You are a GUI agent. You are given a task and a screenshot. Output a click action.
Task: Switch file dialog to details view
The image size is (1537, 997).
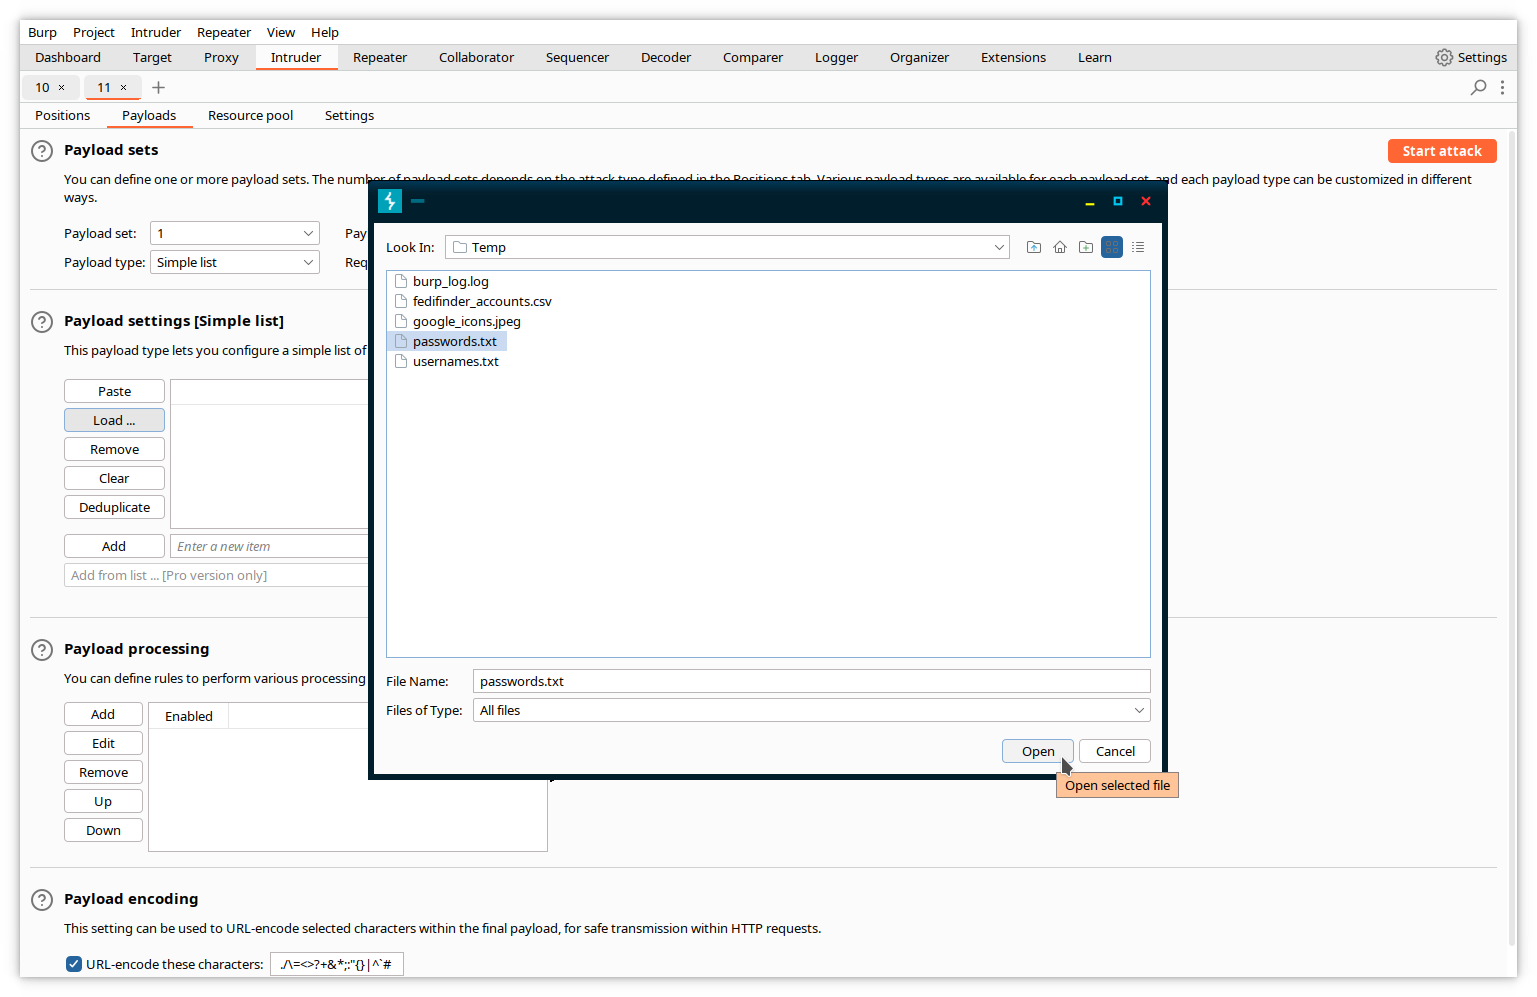point(1138,247)
